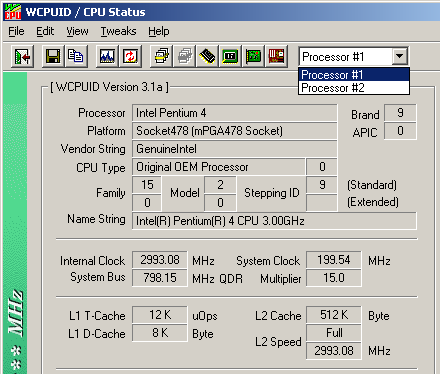This screenshot has height=374, width=440.
Task: Click the exit door toolbar icon
Action: [x=22, y=57]
